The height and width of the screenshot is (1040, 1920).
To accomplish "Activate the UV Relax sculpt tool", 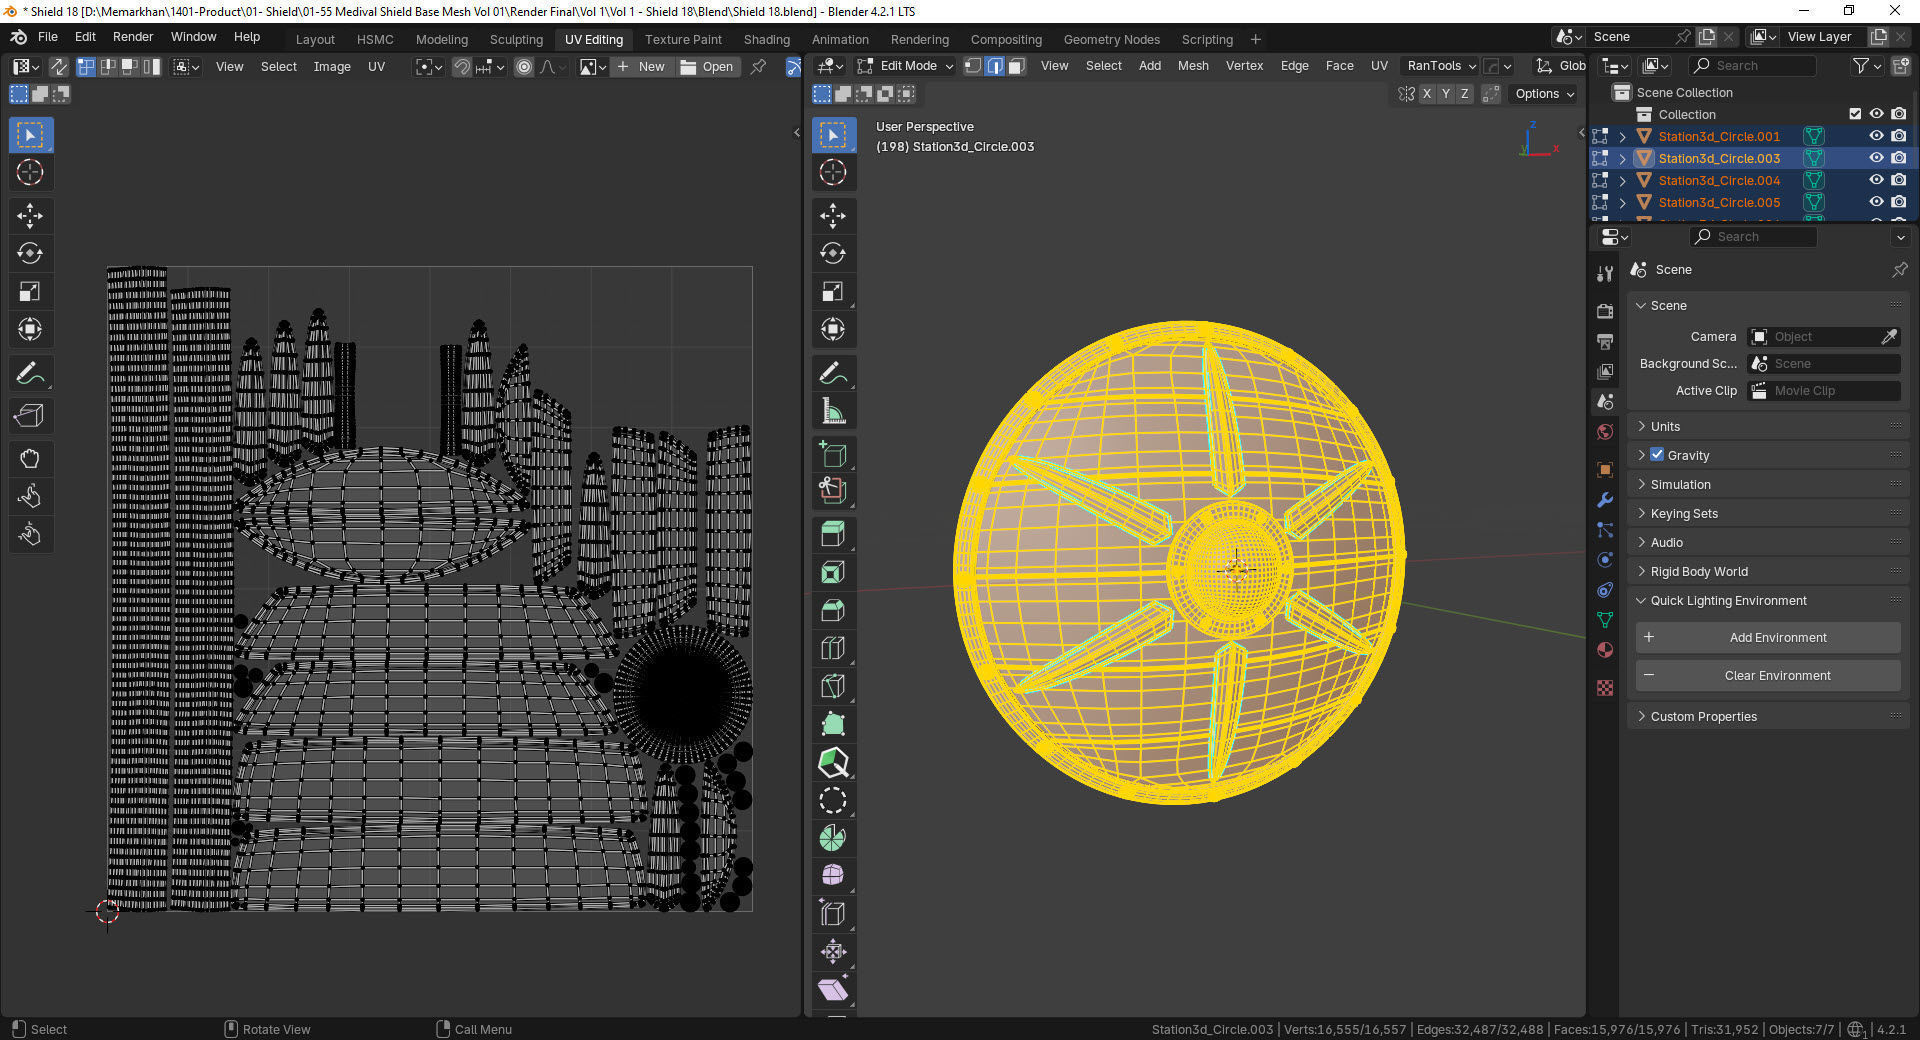I will pyautogui.click(x=30, y=497).
